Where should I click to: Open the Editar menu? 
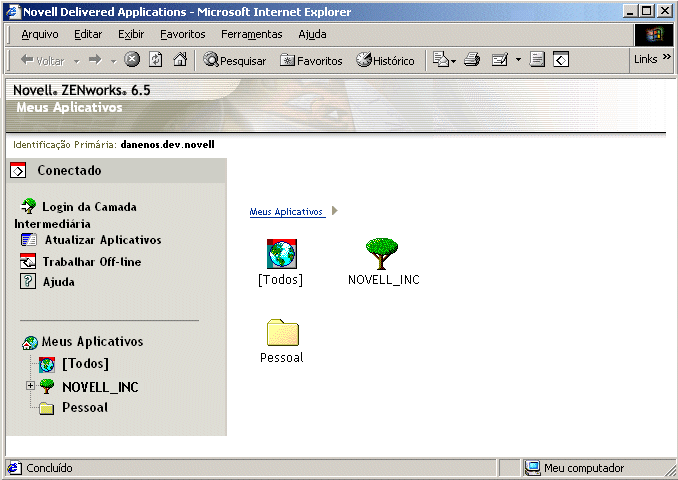pyautogui.click(x=88, y=34)
